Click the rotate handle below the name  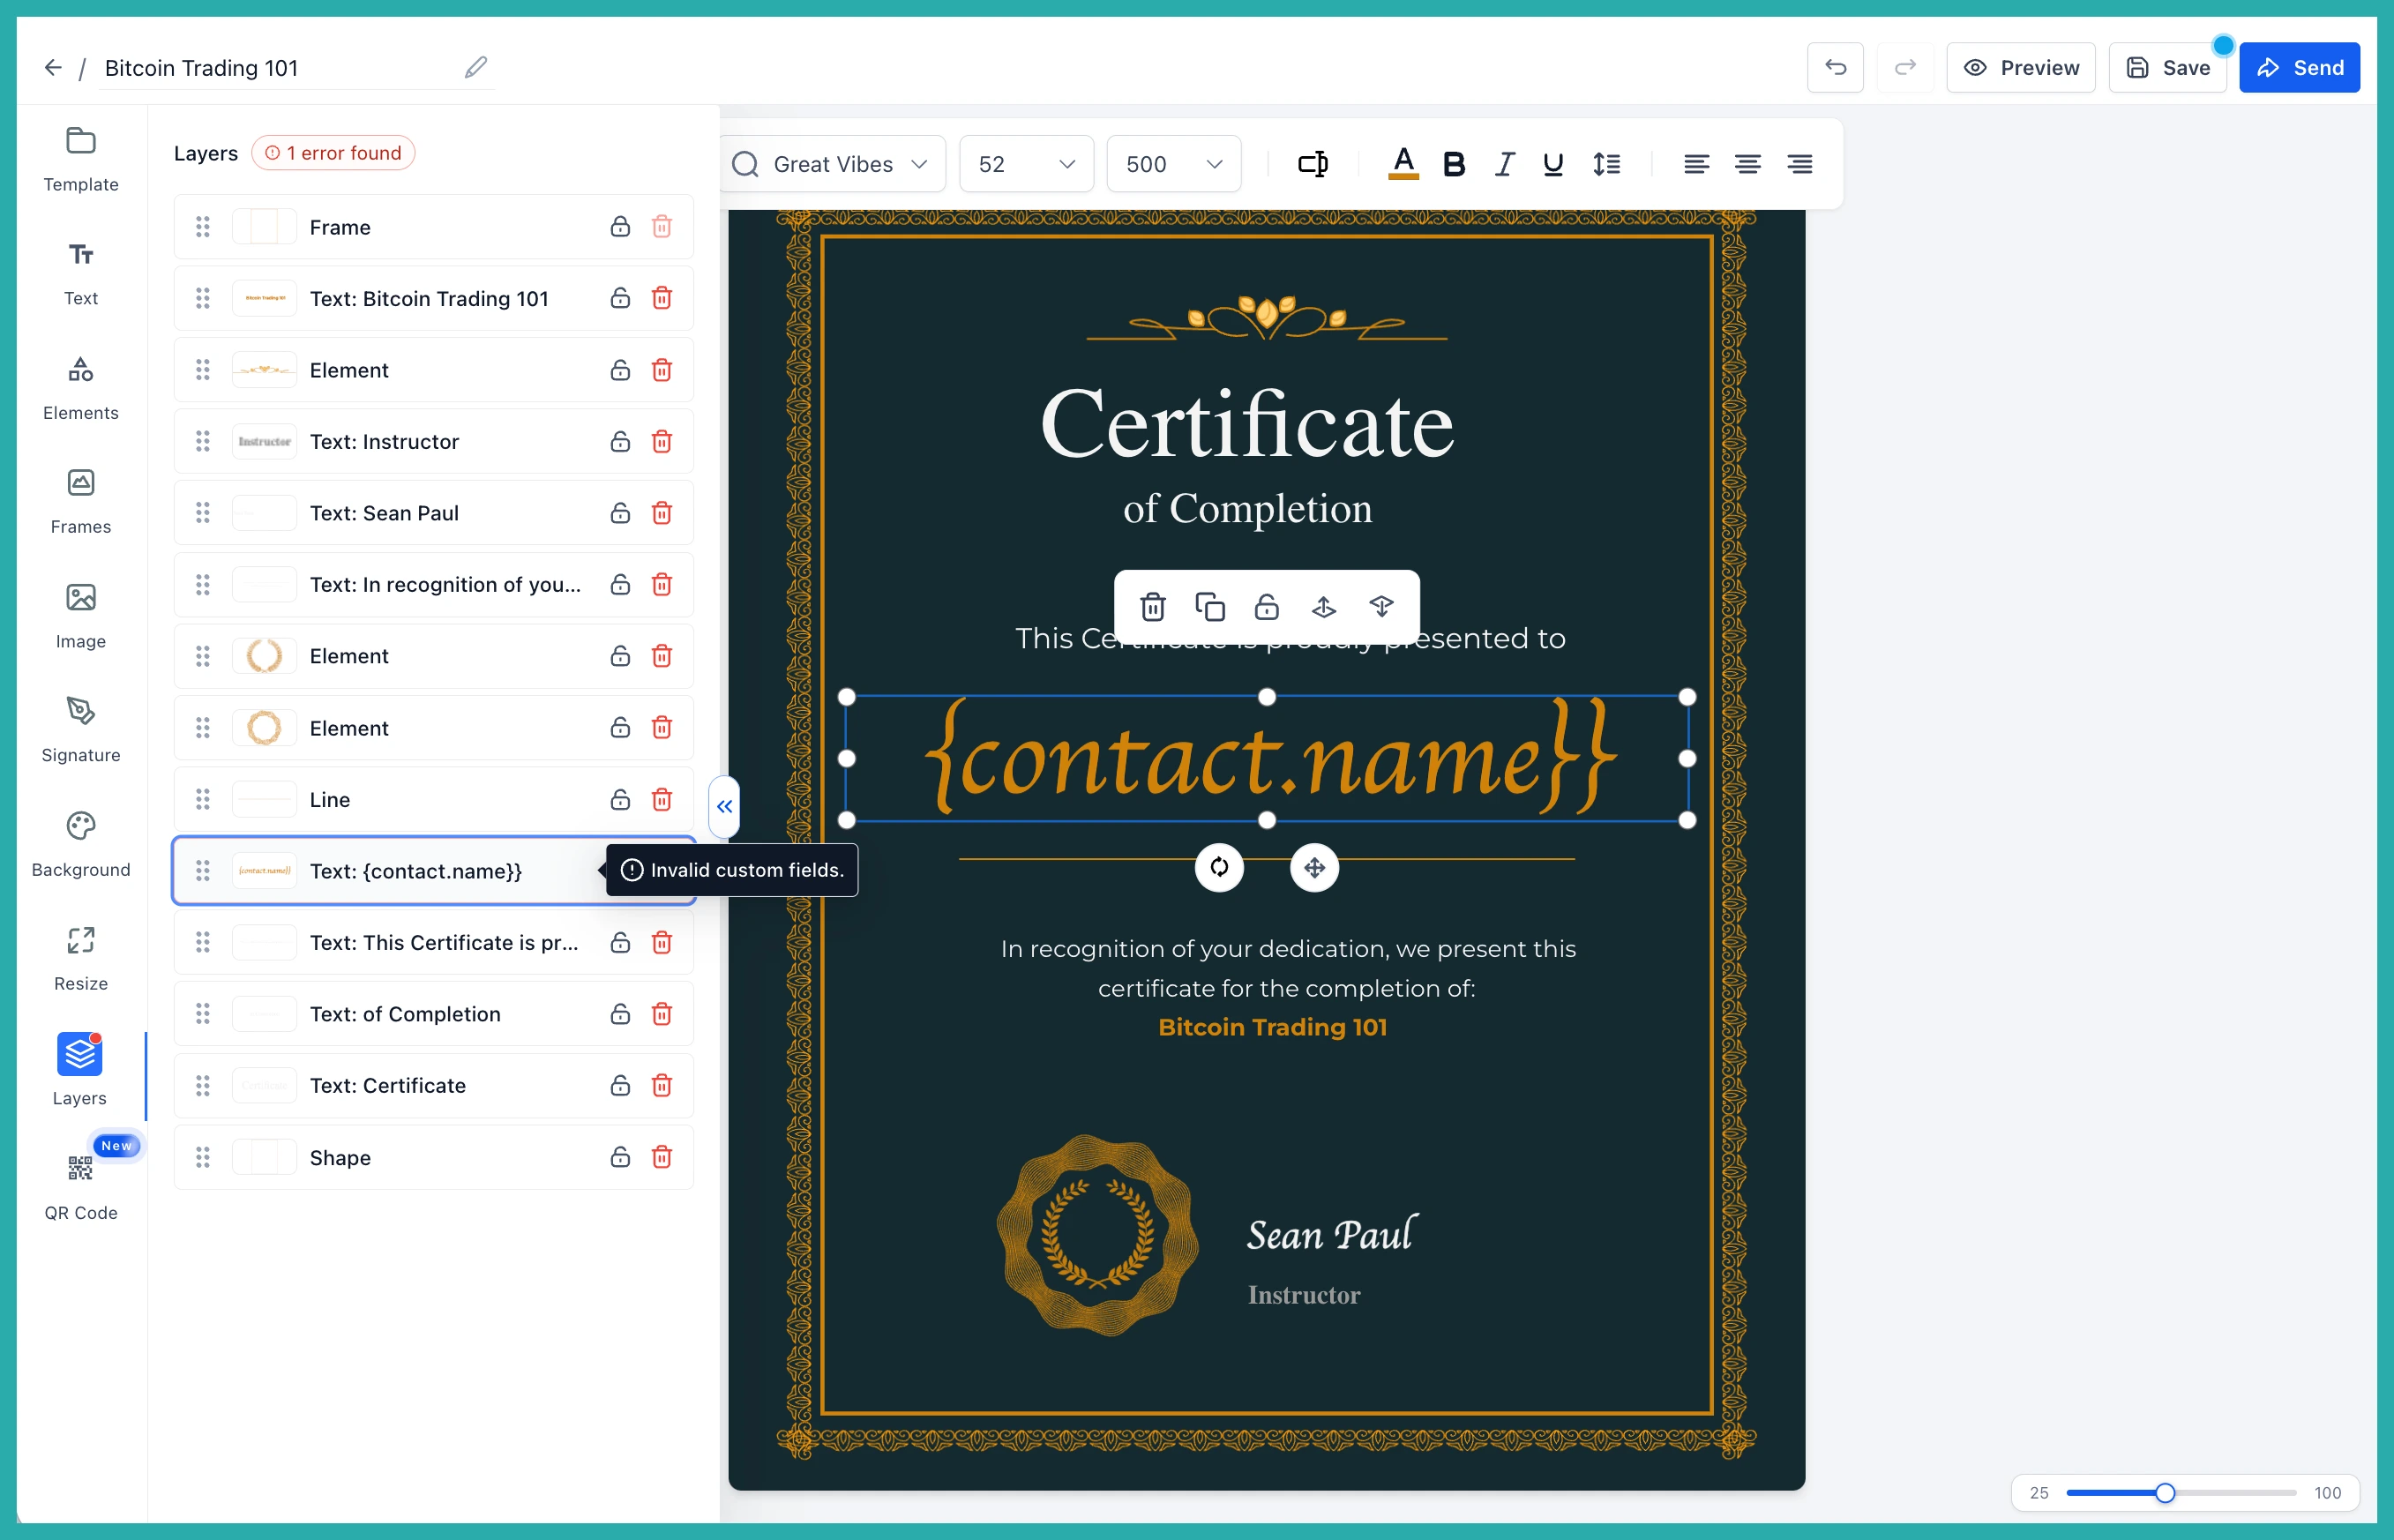[x=1219, y=867]
